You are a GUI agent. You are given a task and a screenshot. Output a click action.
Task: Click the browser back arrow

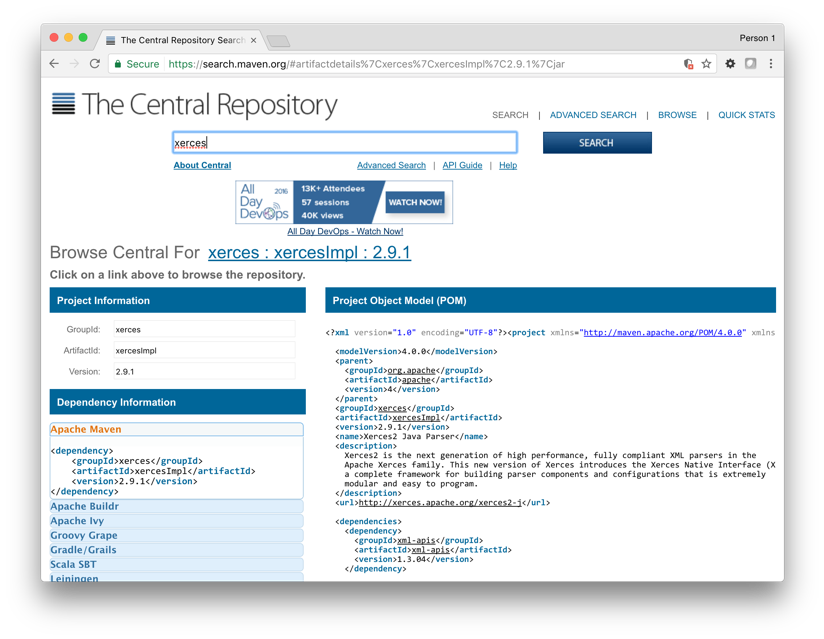tap(55, 64)
